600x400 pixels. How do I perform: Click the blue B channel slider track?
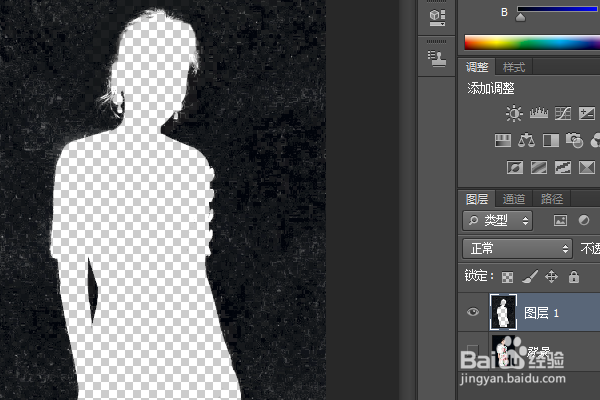coord(558,9)
